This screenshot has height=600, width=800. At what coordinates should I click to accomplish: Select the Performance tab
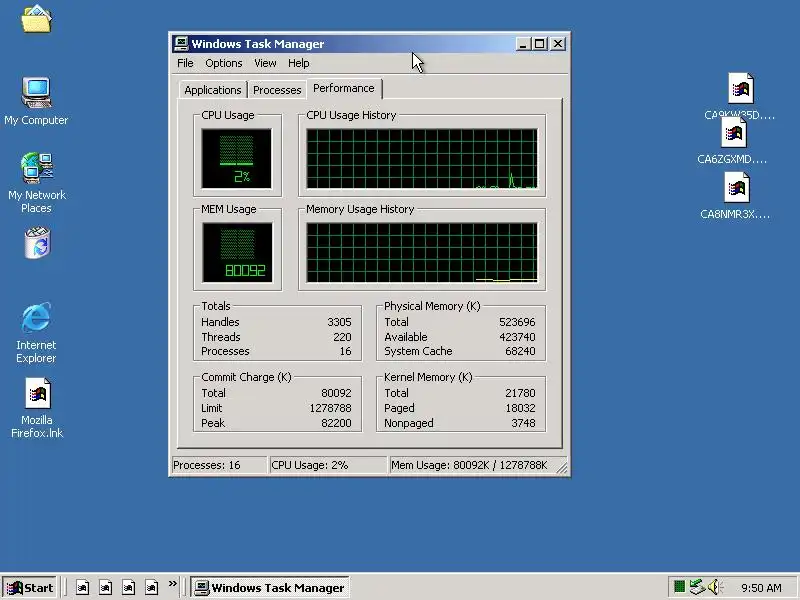(344, 88)
